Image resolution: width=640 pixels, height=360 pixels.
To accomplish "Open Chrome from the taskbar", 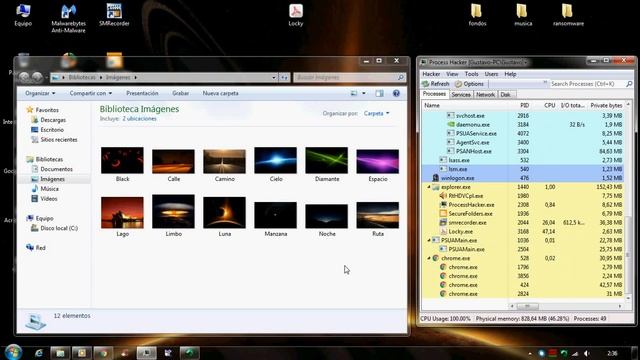I will tap(103, 353).
